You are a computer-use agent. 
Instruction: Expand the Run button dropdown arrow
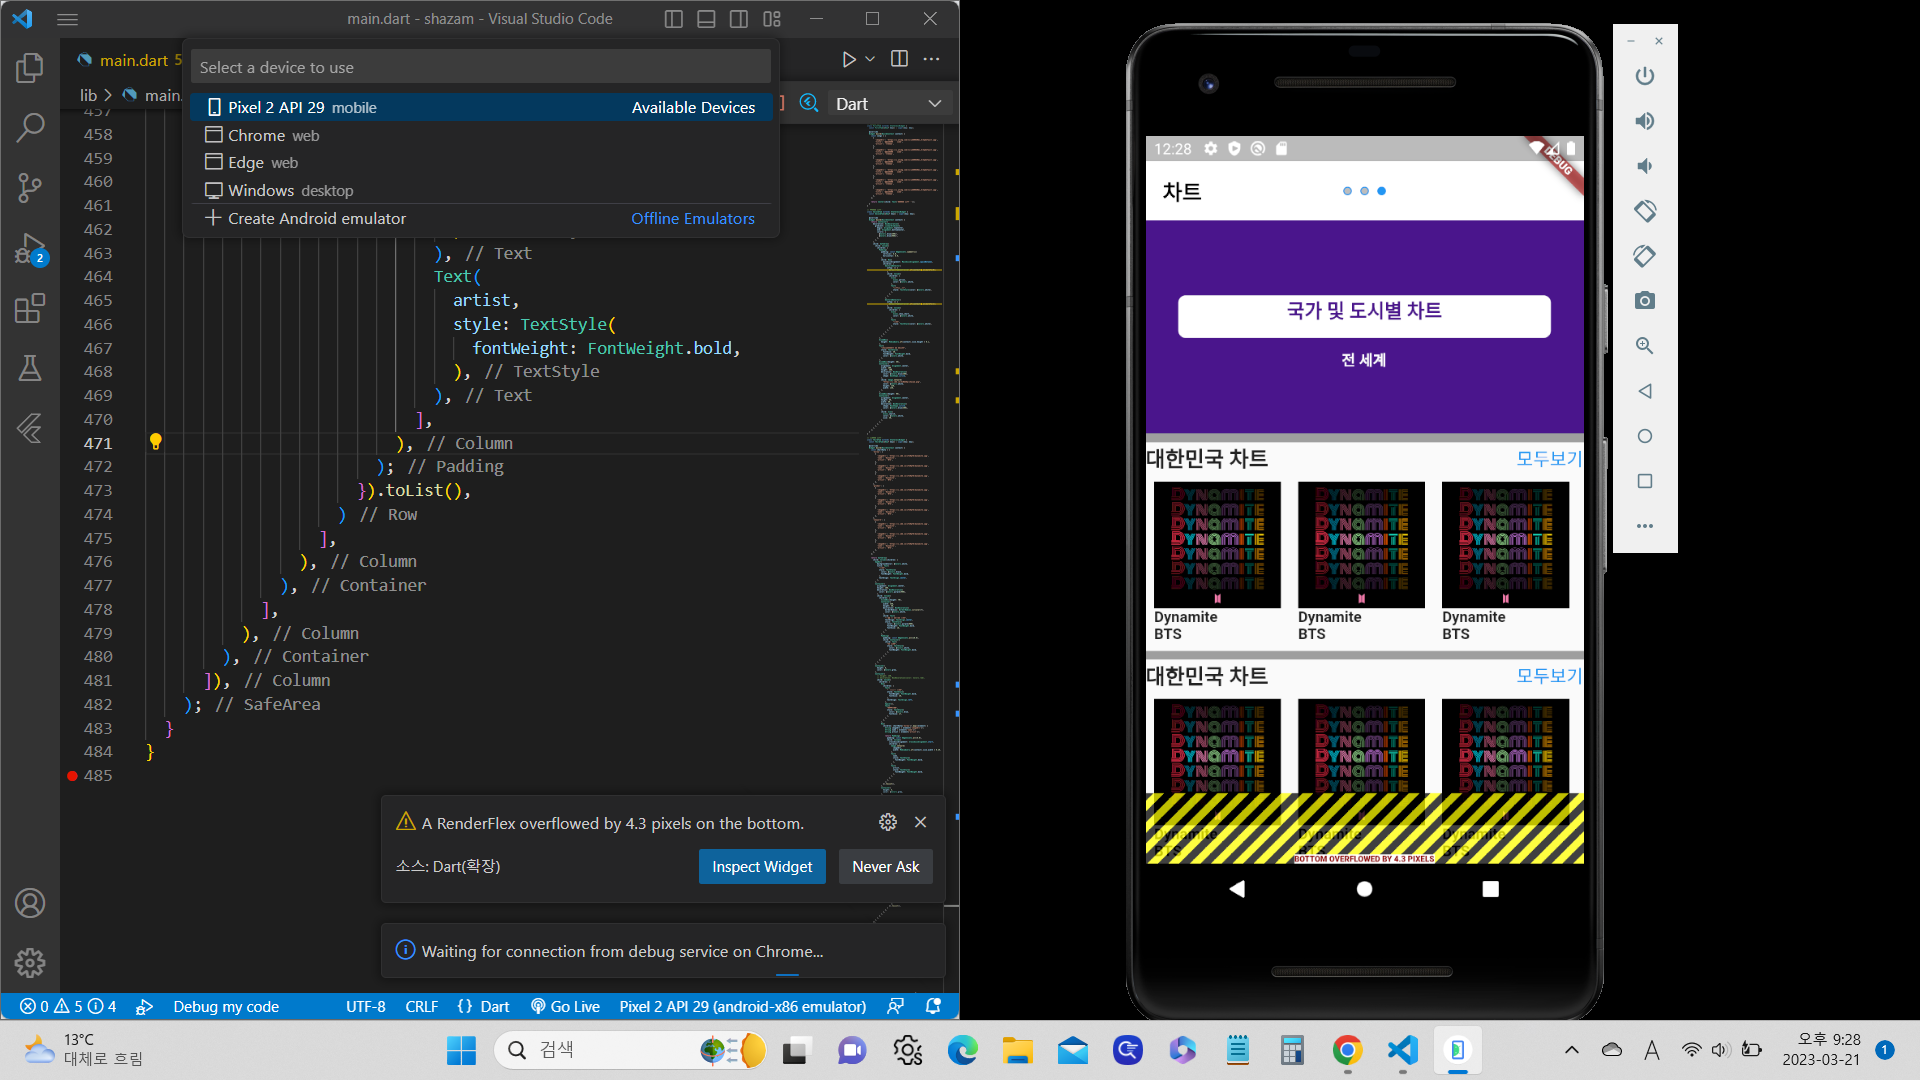pos(870,59)
